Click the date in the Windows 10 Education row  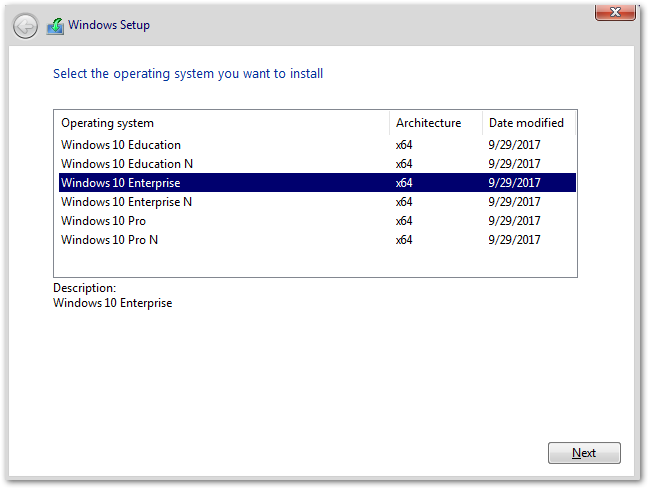click(x=514, y=145)
